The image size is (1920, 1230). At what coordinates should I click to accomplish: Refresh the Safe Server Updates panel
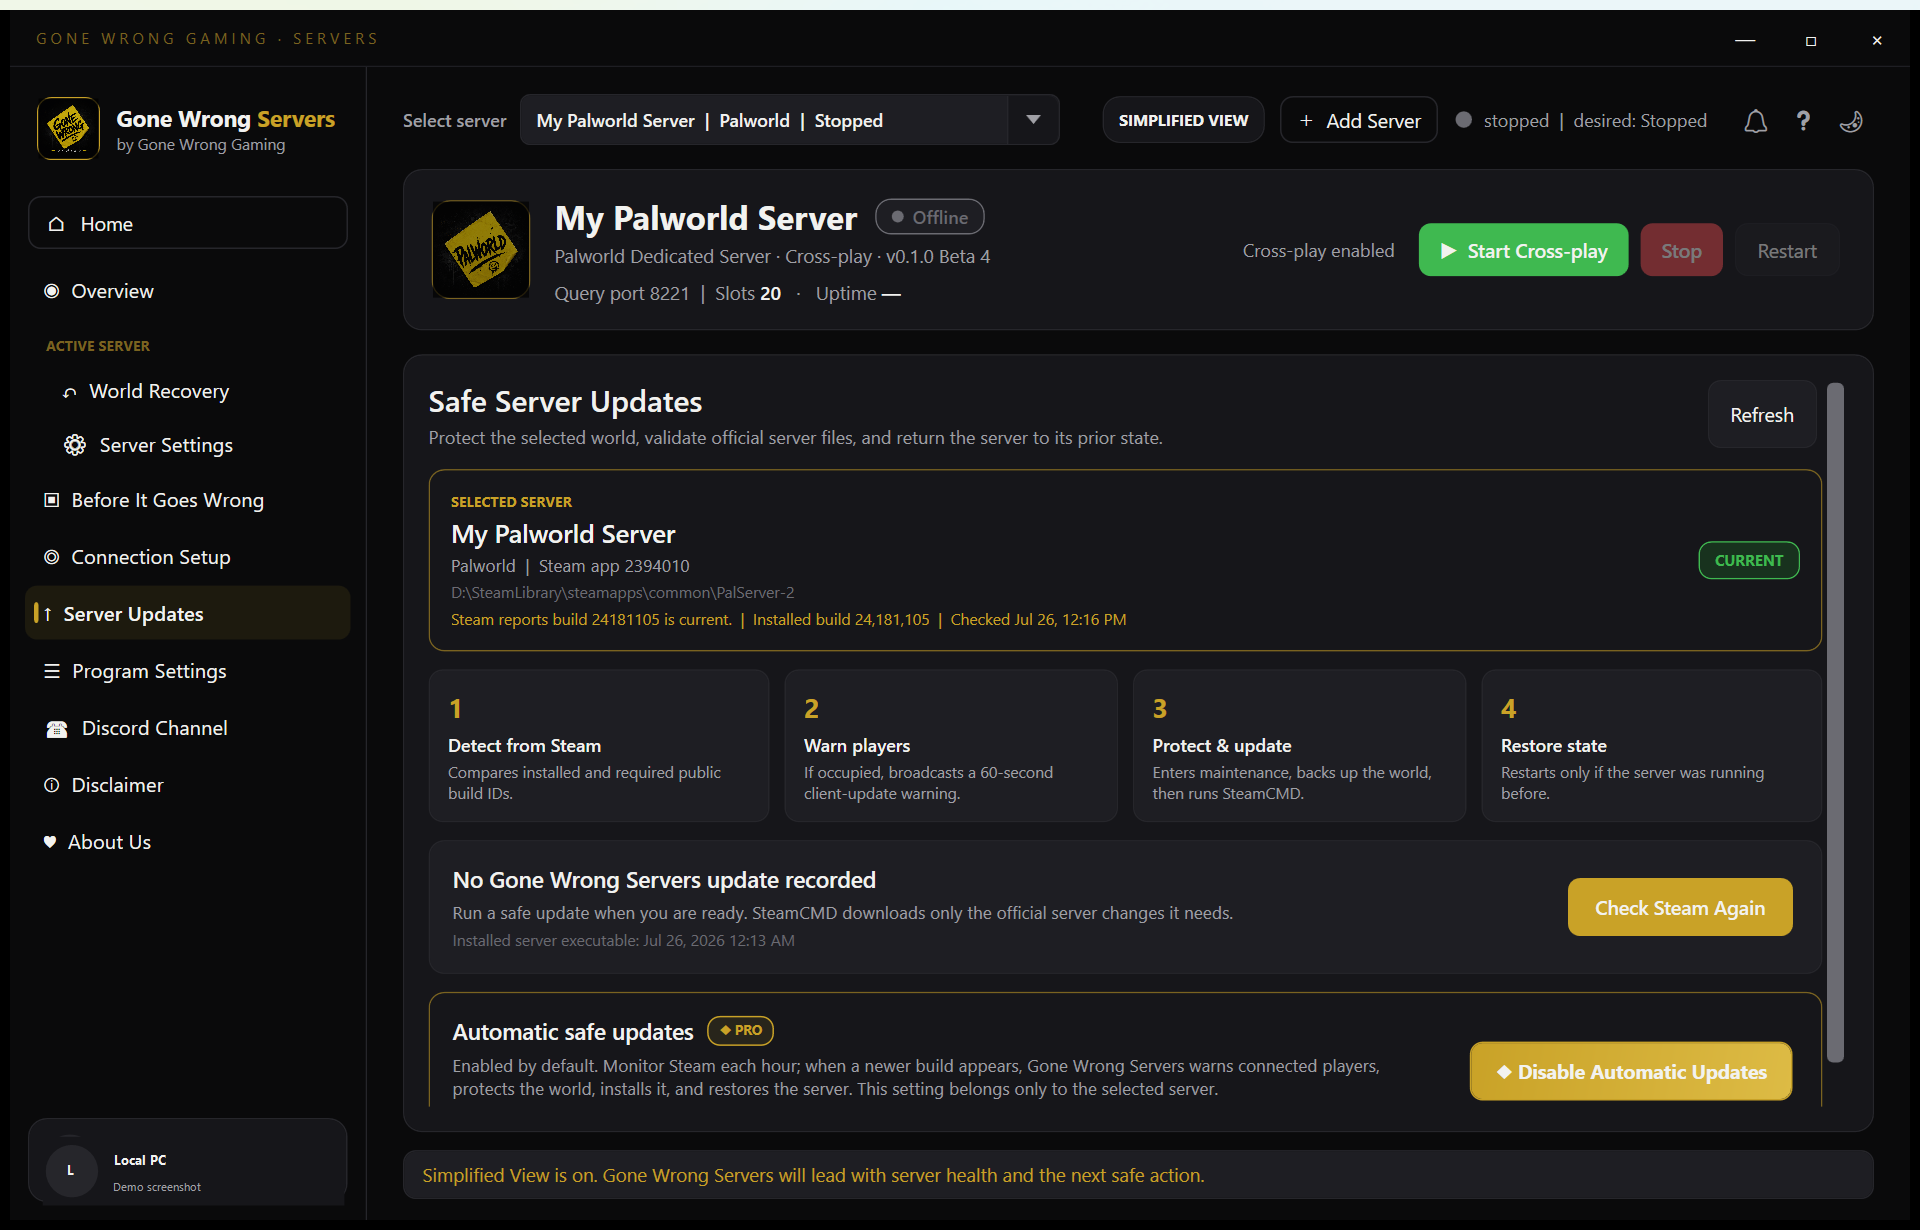pyautogui.click(x=1761, y=414)
